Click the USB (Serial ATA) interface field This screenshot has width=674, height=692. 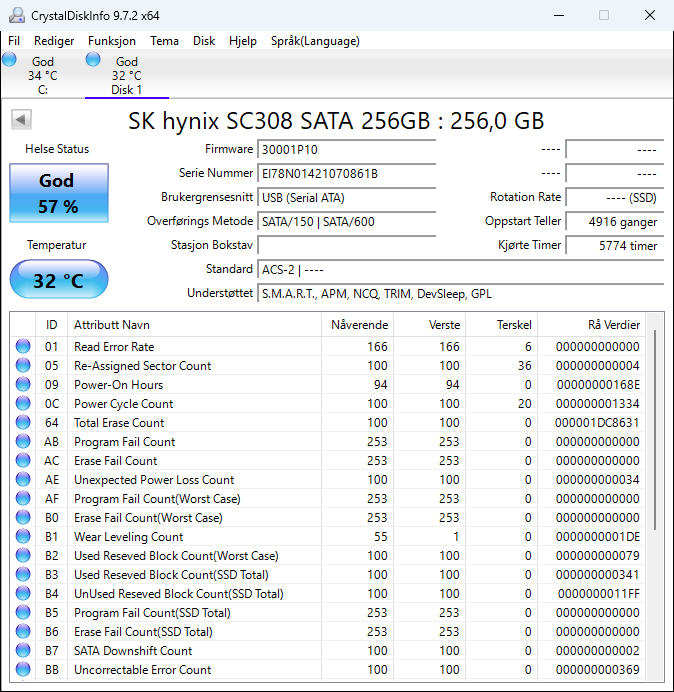point(346,197)
